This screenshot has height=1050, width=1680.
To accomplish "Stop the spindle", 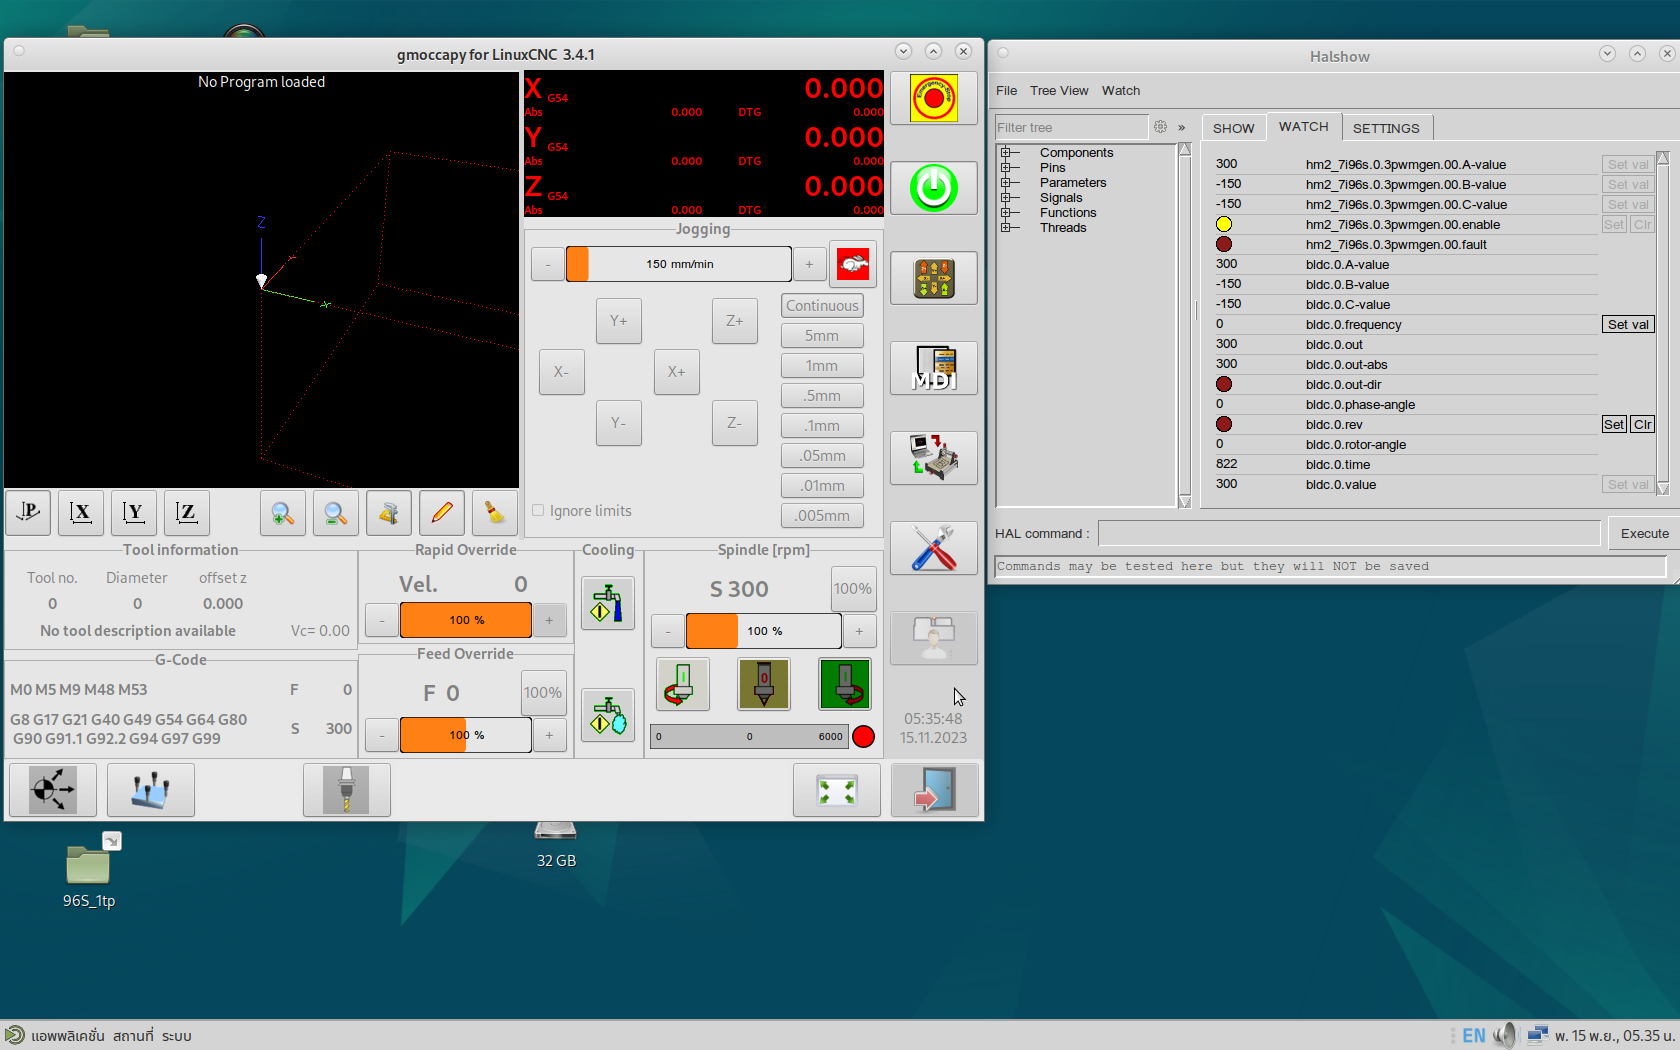I will 764,684.
